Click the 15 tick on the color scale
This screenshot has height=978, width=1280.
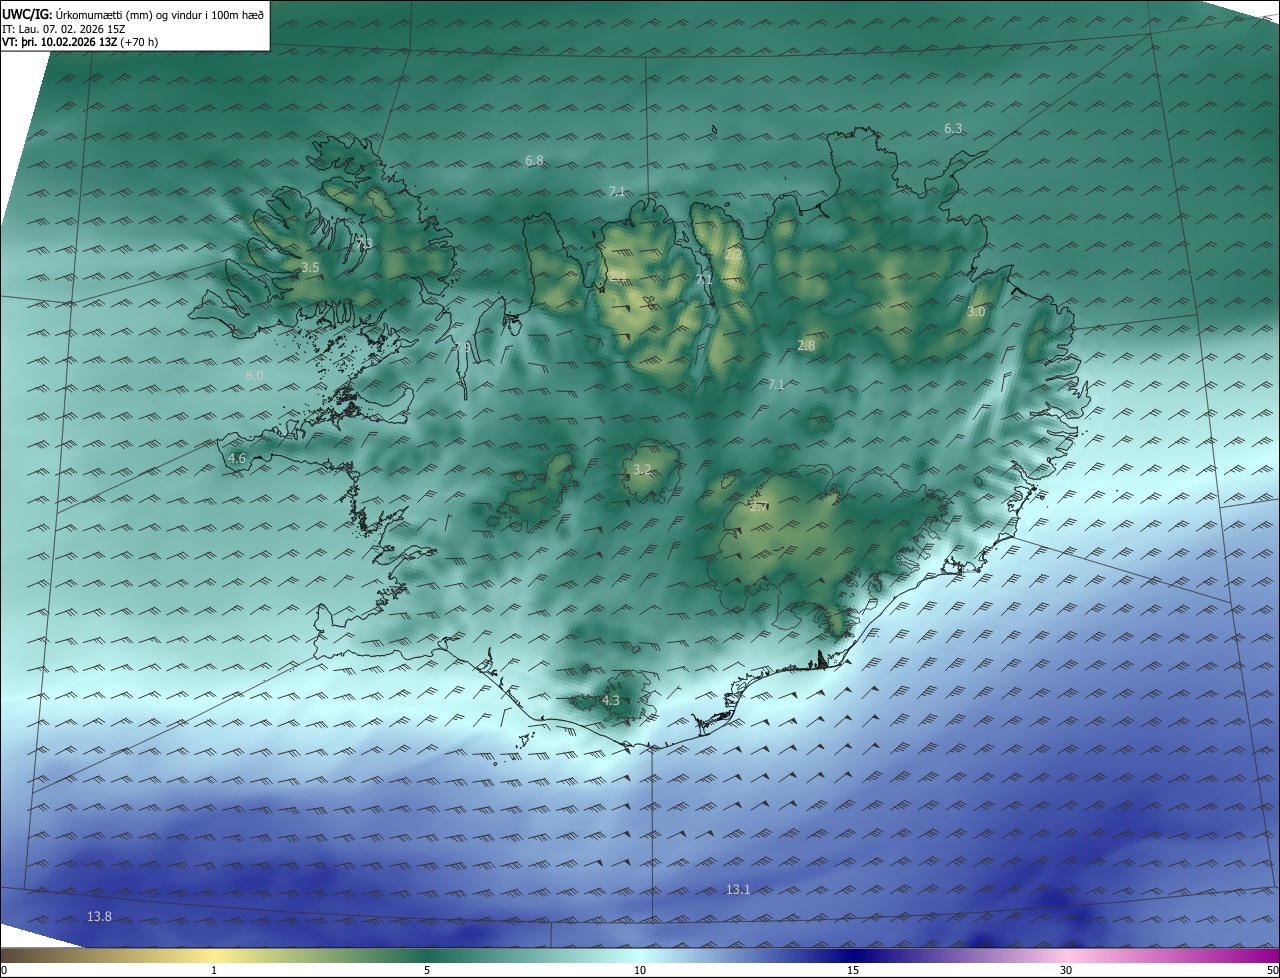(x=853, y=970)
